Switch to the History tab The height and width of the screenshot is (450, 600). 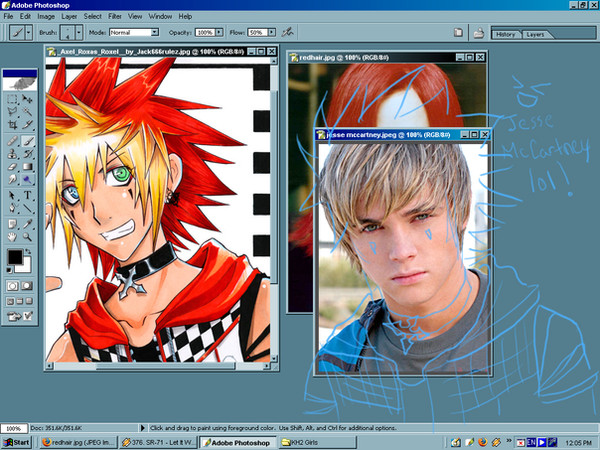click(506, 34)
